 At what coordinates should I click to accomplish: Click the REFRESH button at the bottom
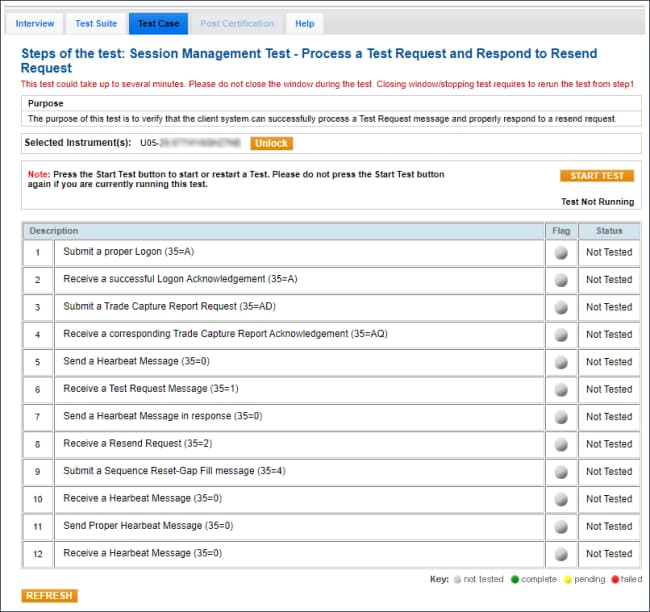point(49,596)
